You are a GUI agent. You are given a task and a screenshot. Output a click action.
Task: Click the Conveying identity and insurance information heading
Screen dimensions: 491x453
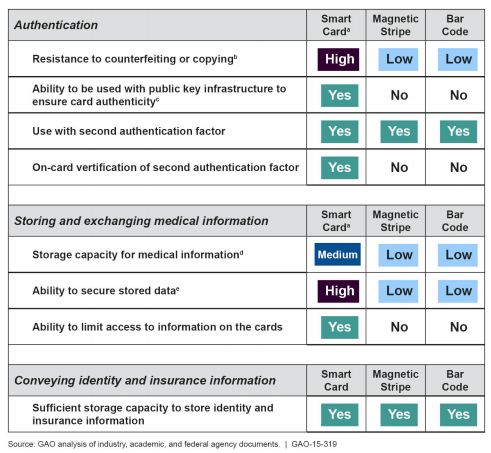(x=145, y=381)
